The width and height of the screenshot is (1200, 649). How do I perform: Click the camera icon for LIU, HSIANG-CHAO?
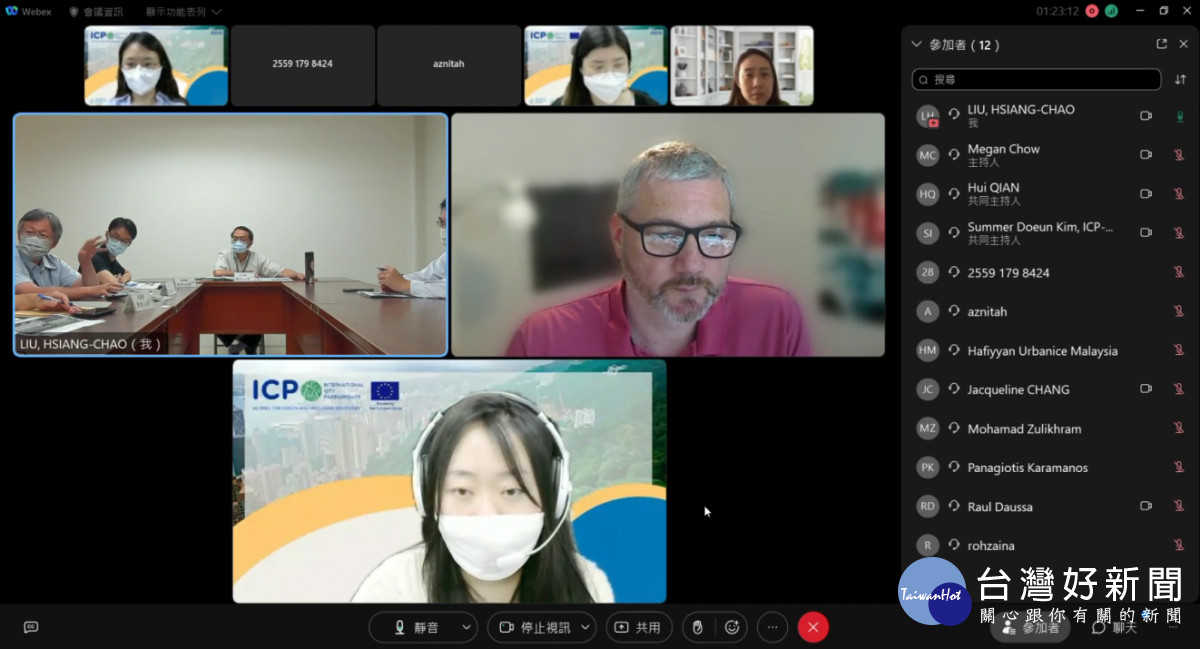[1146, 116]
